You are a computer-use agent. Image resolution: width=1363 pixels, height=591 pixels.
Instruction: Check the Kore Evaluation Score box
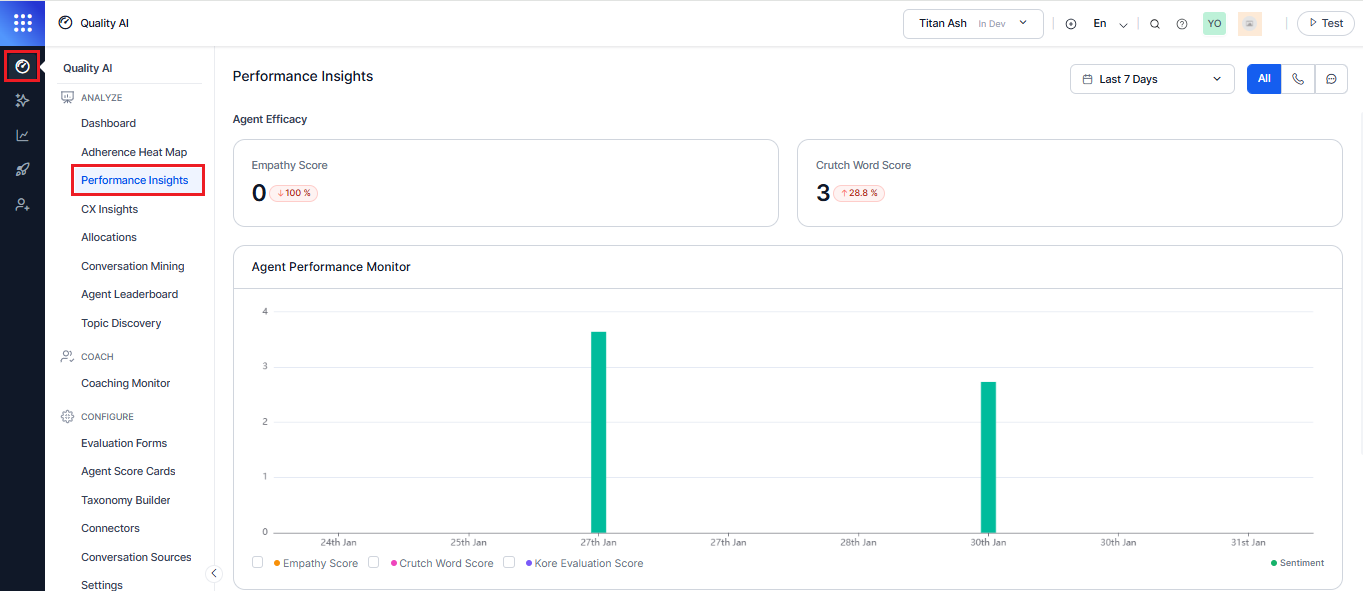click(x=509, y=563)
